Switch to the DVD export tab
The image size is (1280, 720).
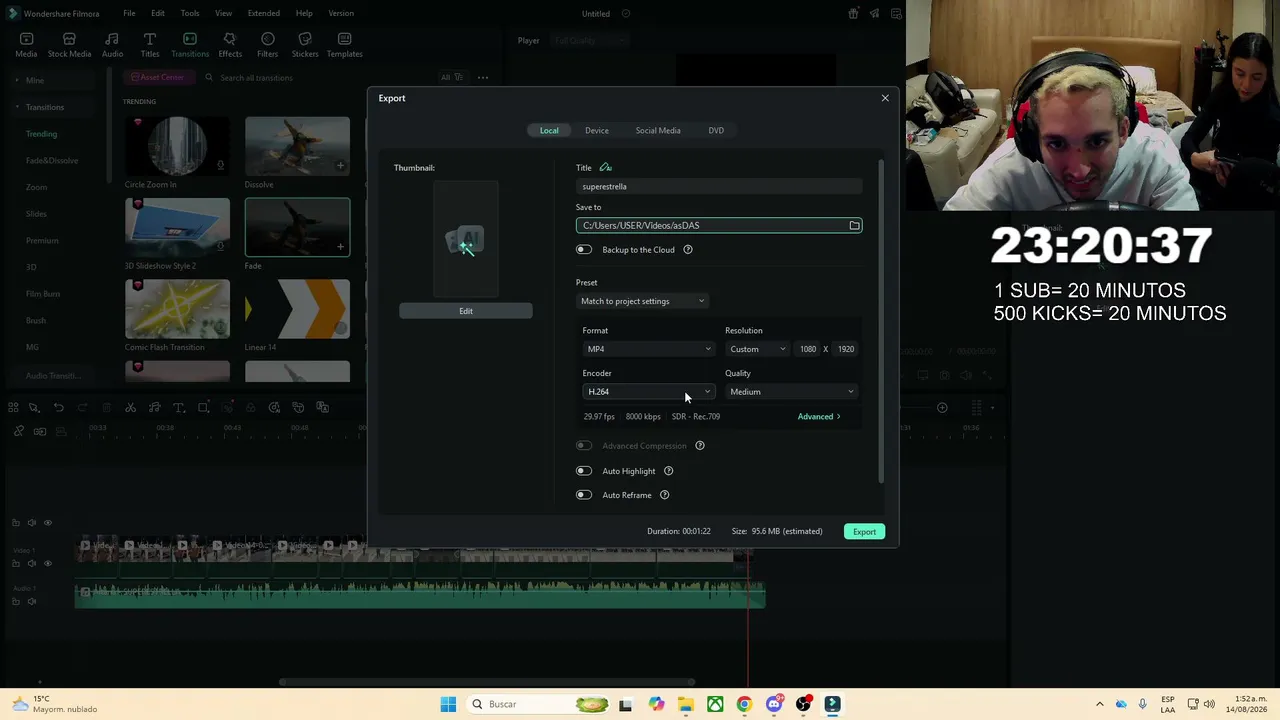click(x=716, y=130)
